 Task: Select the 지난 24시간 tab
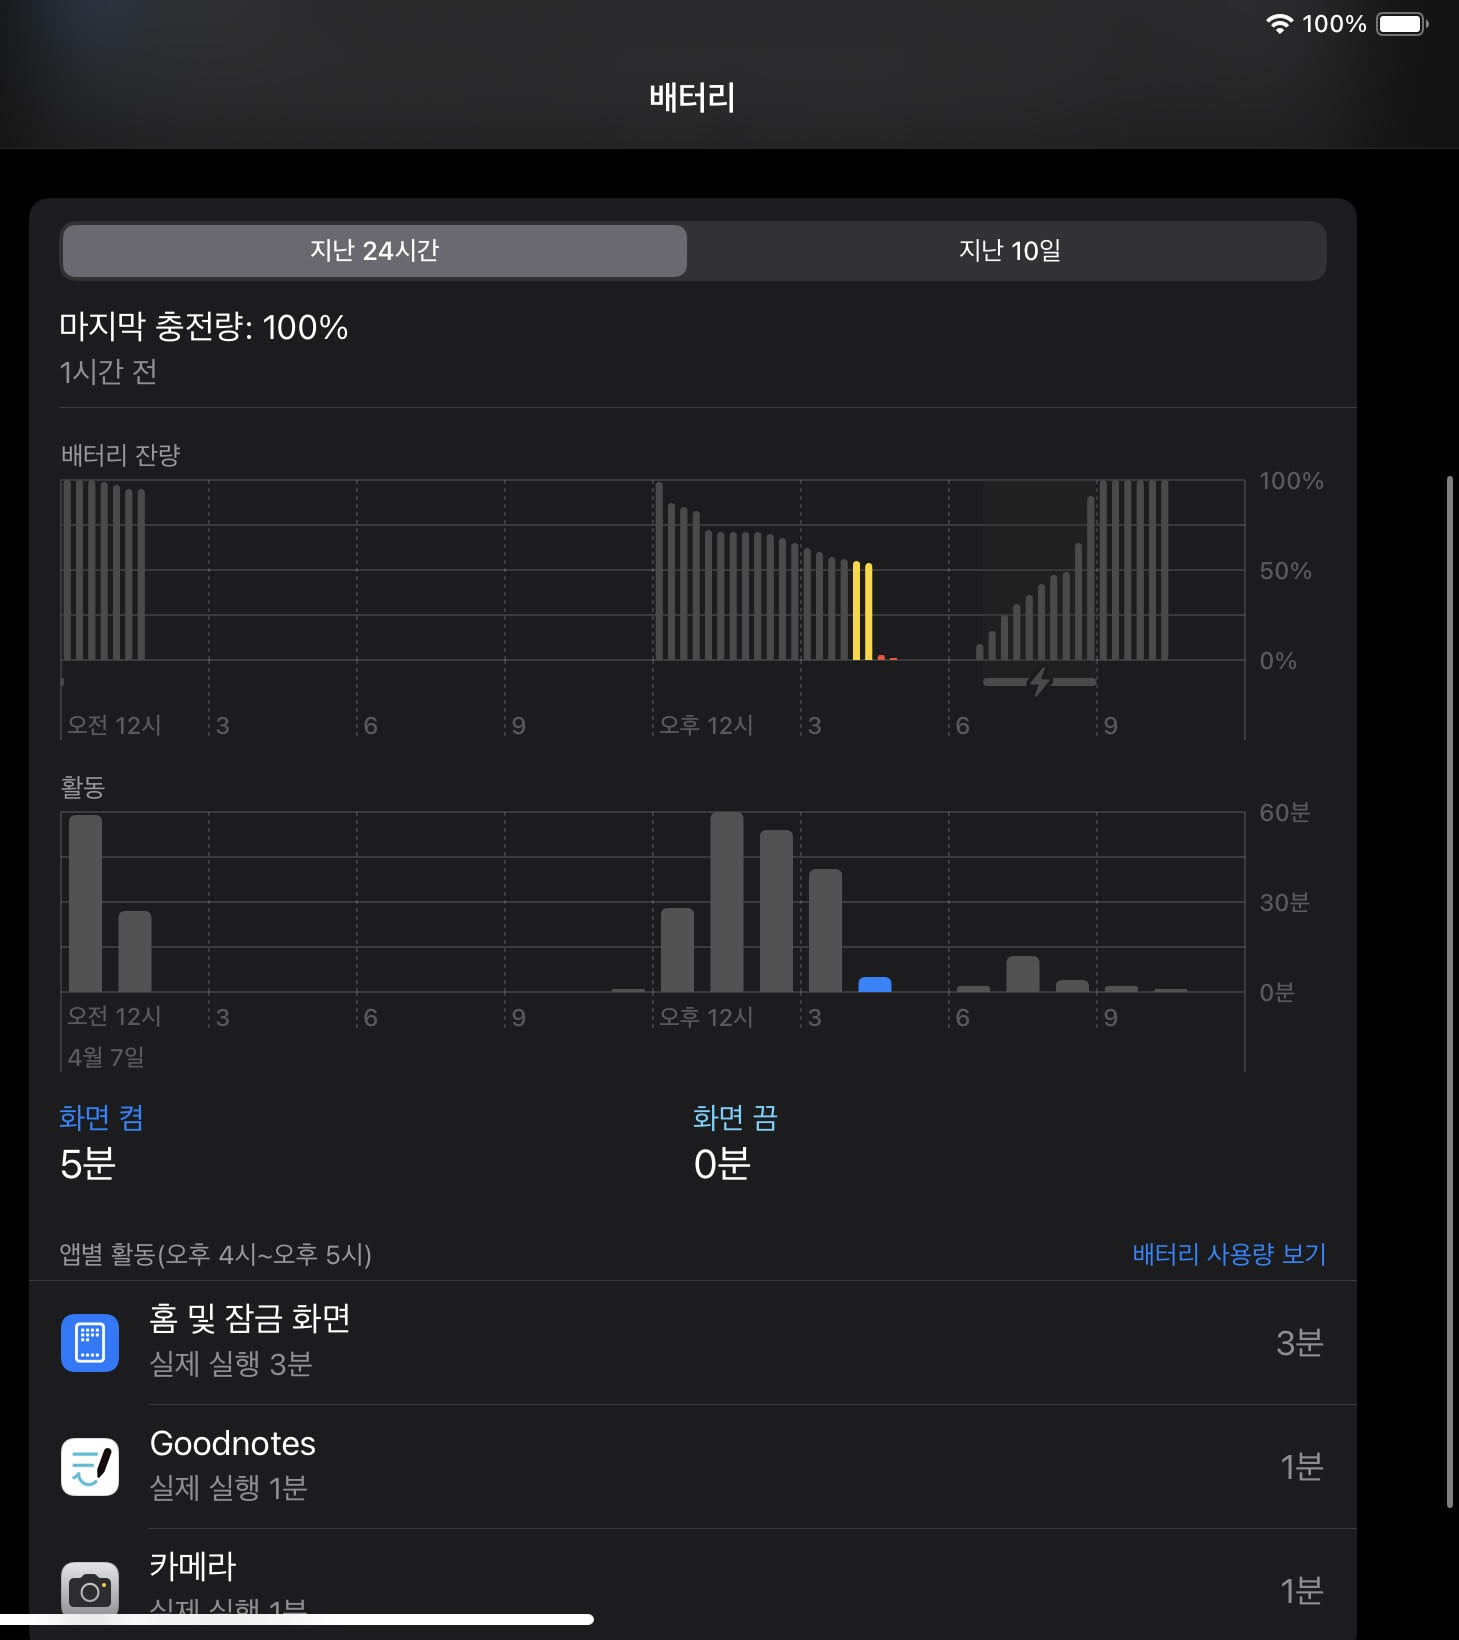(374, 250)
